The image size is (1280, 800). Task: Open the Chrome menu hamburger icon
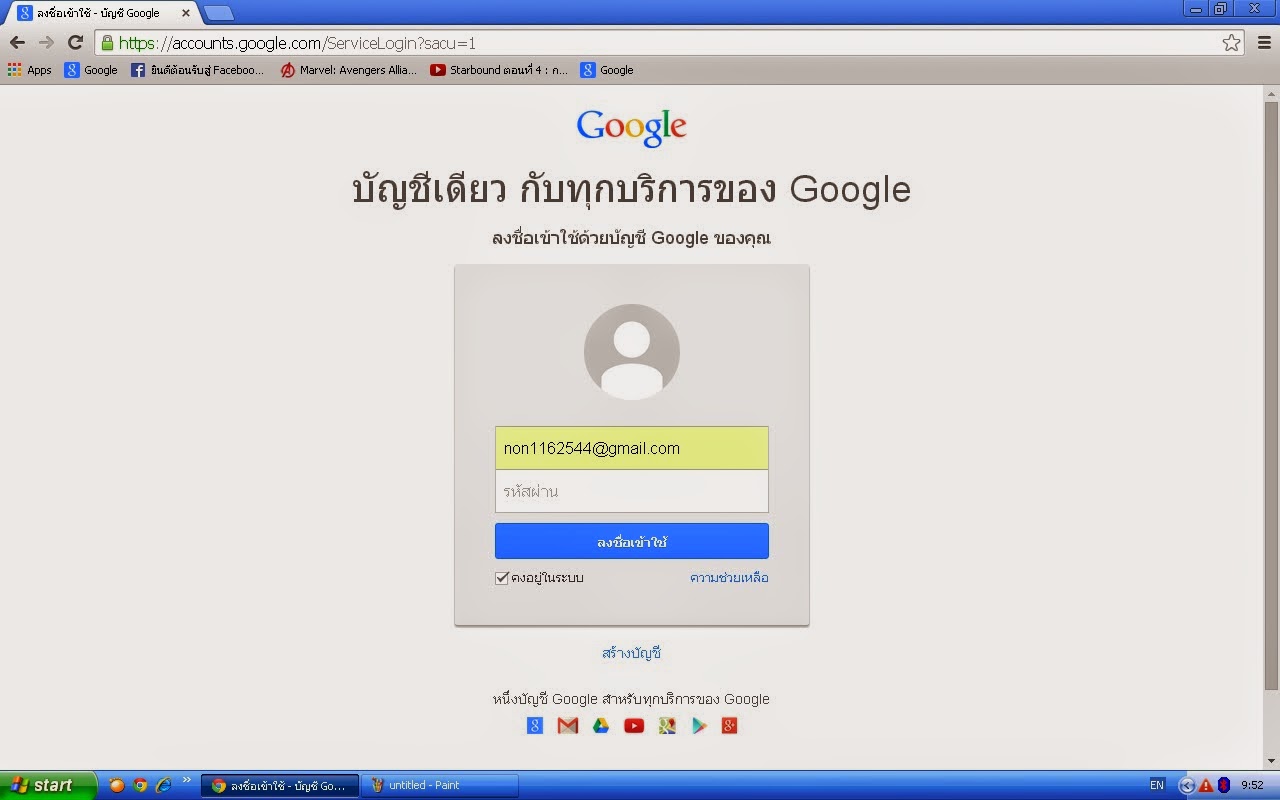(x=1263, y=43)
